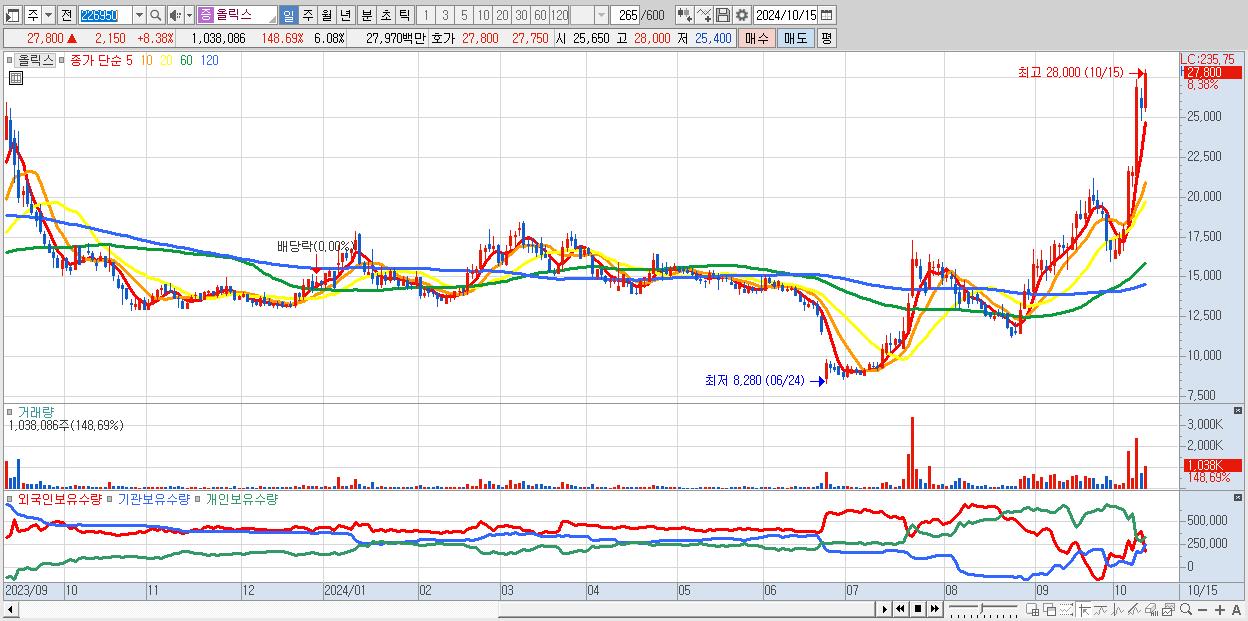Click the grid table icon under the legend
The height and width of the screenshot is (621, 1248).
tap(15, 77)
